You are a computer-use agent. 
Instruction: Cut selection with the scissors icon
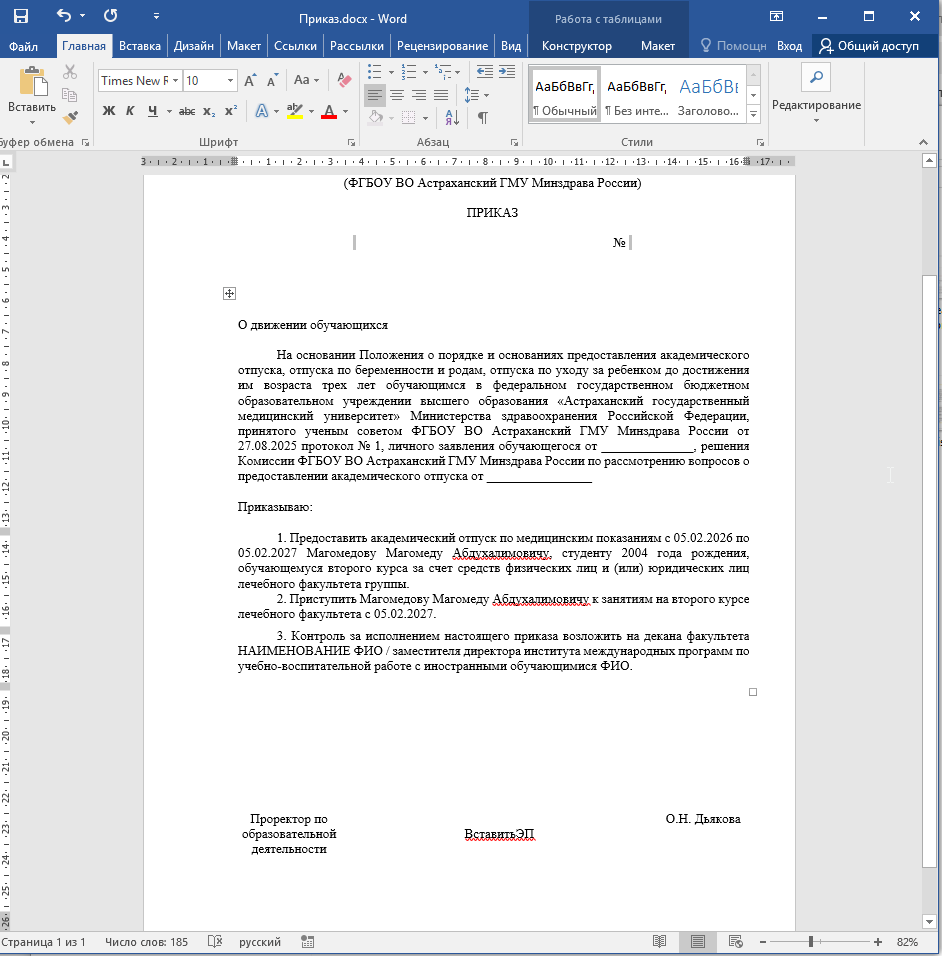point(70,72)
